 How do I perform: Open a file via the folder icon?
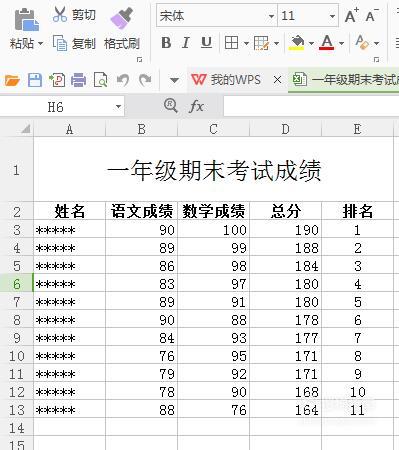12,80
